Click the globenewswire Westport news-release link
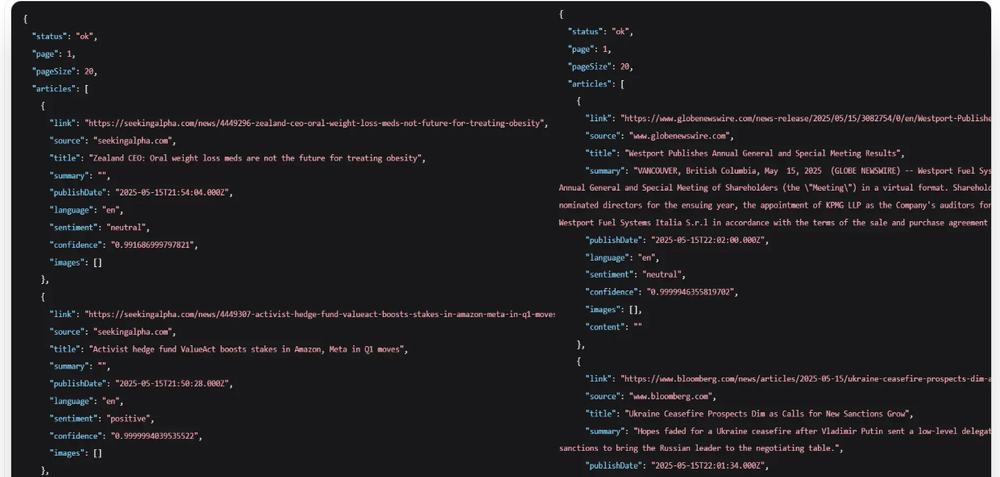This screenshot has width=1000, height=477. pos(805,119)
